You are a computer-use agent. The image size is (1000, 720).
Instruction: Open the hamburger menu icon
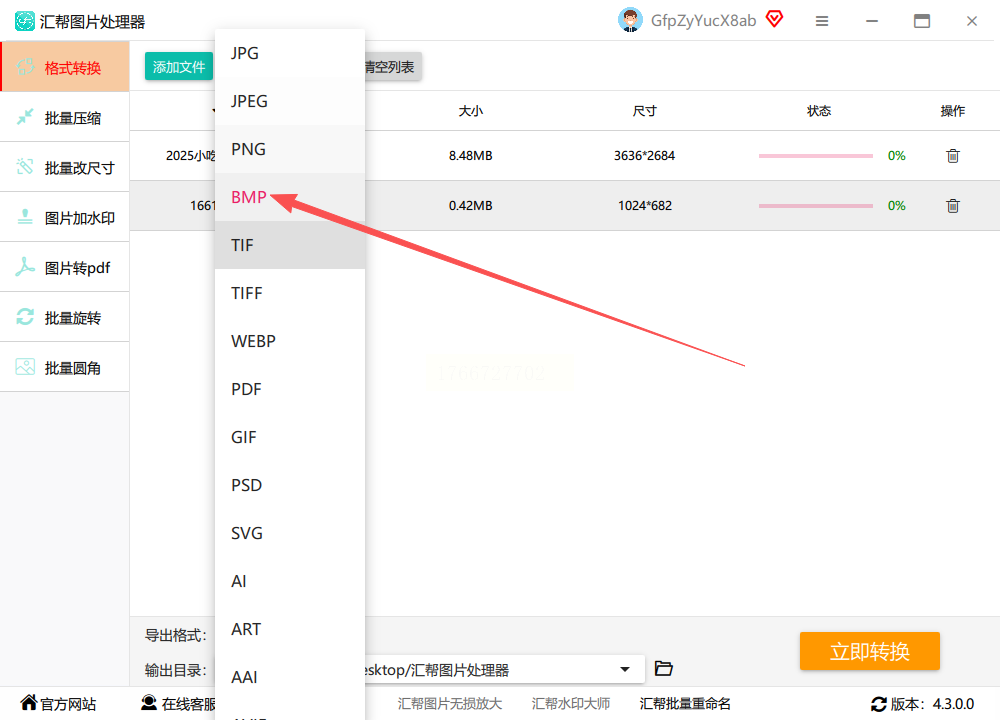[822, 21]
